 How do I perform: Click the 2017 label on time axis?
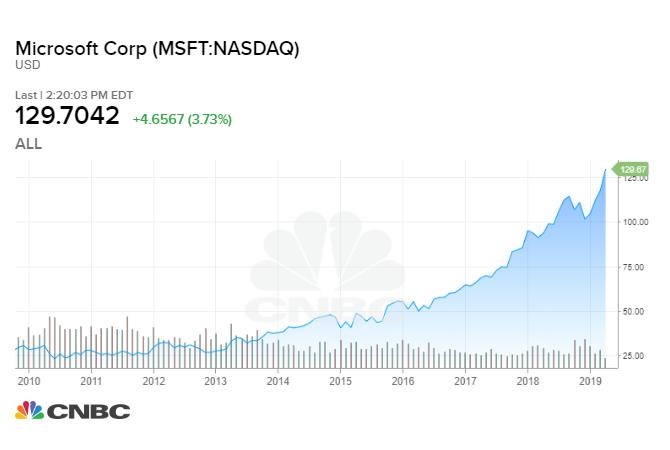point(465,380)
